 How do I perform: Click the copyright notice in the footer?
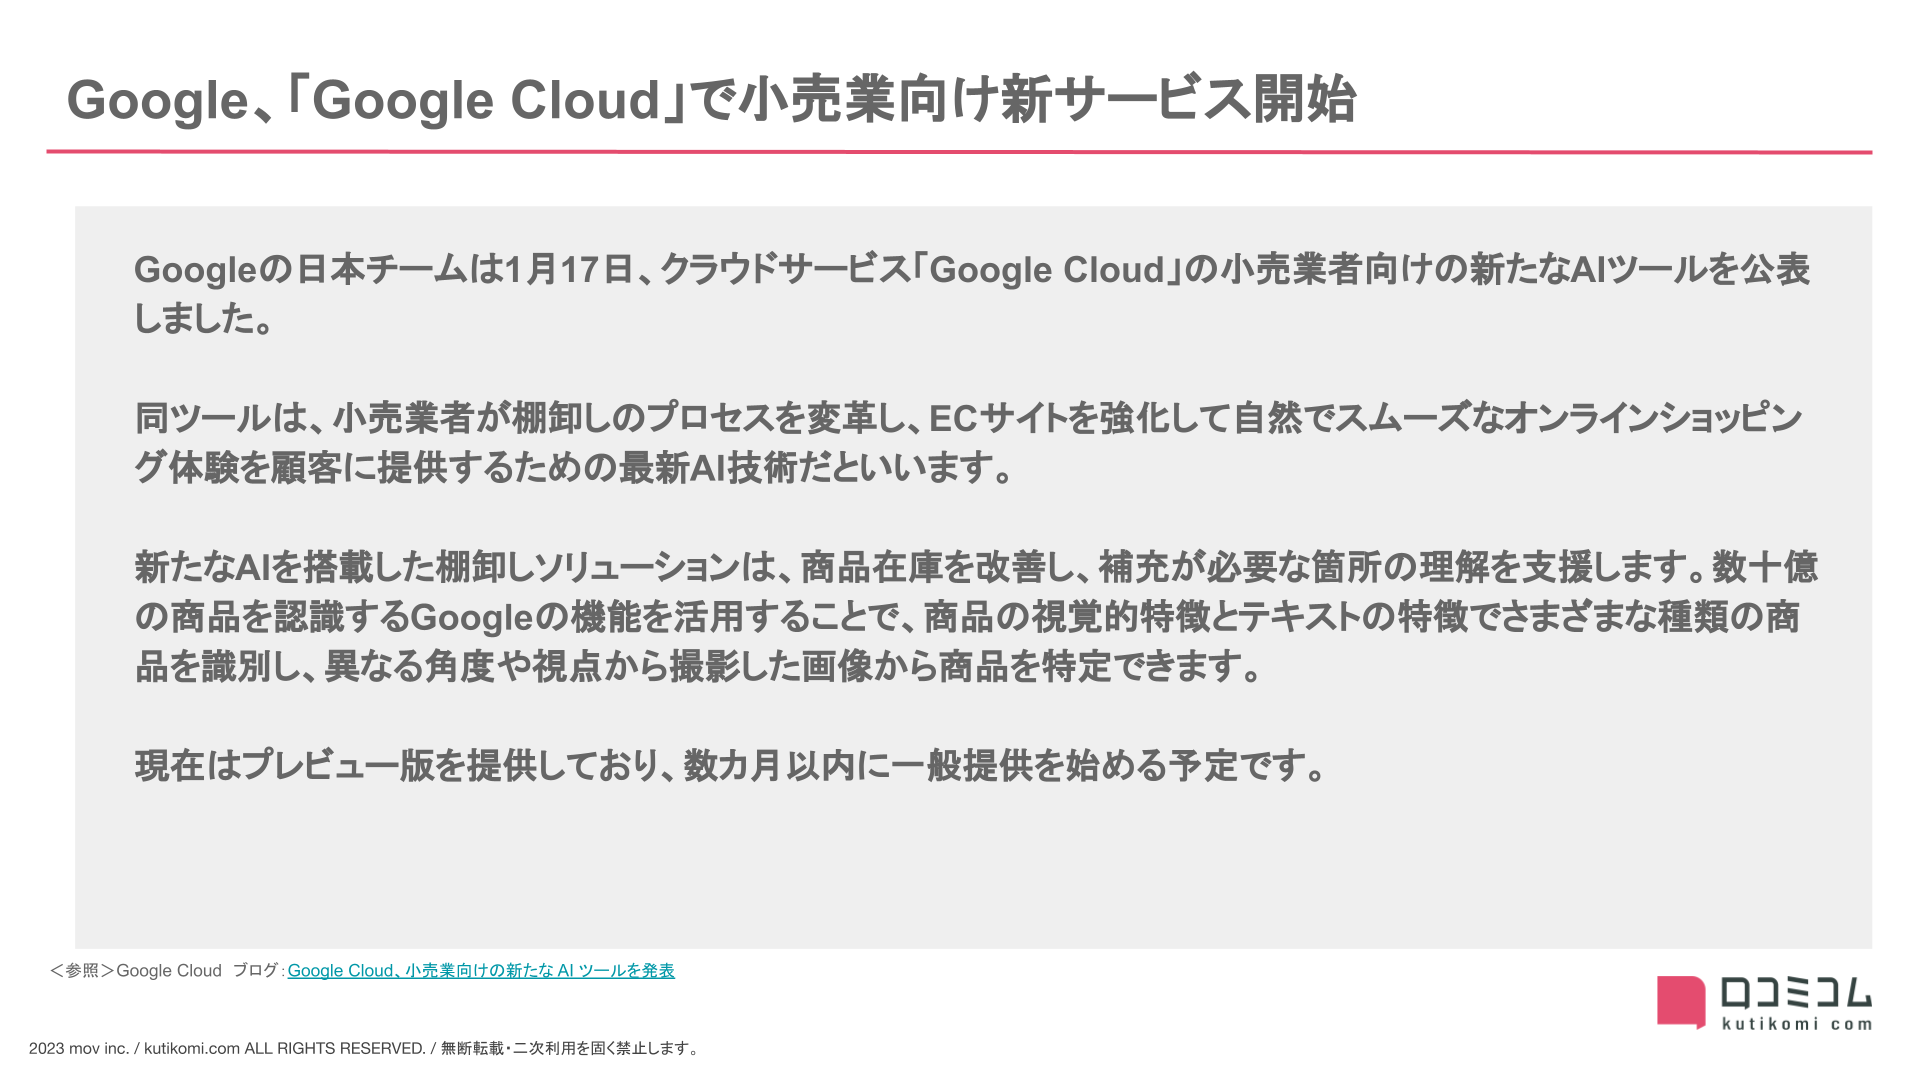365,1048
